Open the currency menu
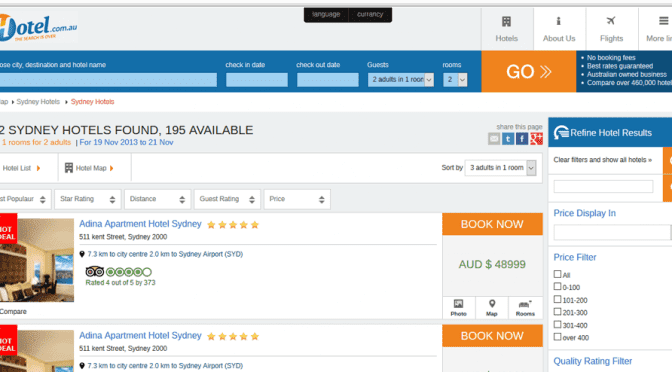Viewport: 672px width, 372px height. click(370, 15)
